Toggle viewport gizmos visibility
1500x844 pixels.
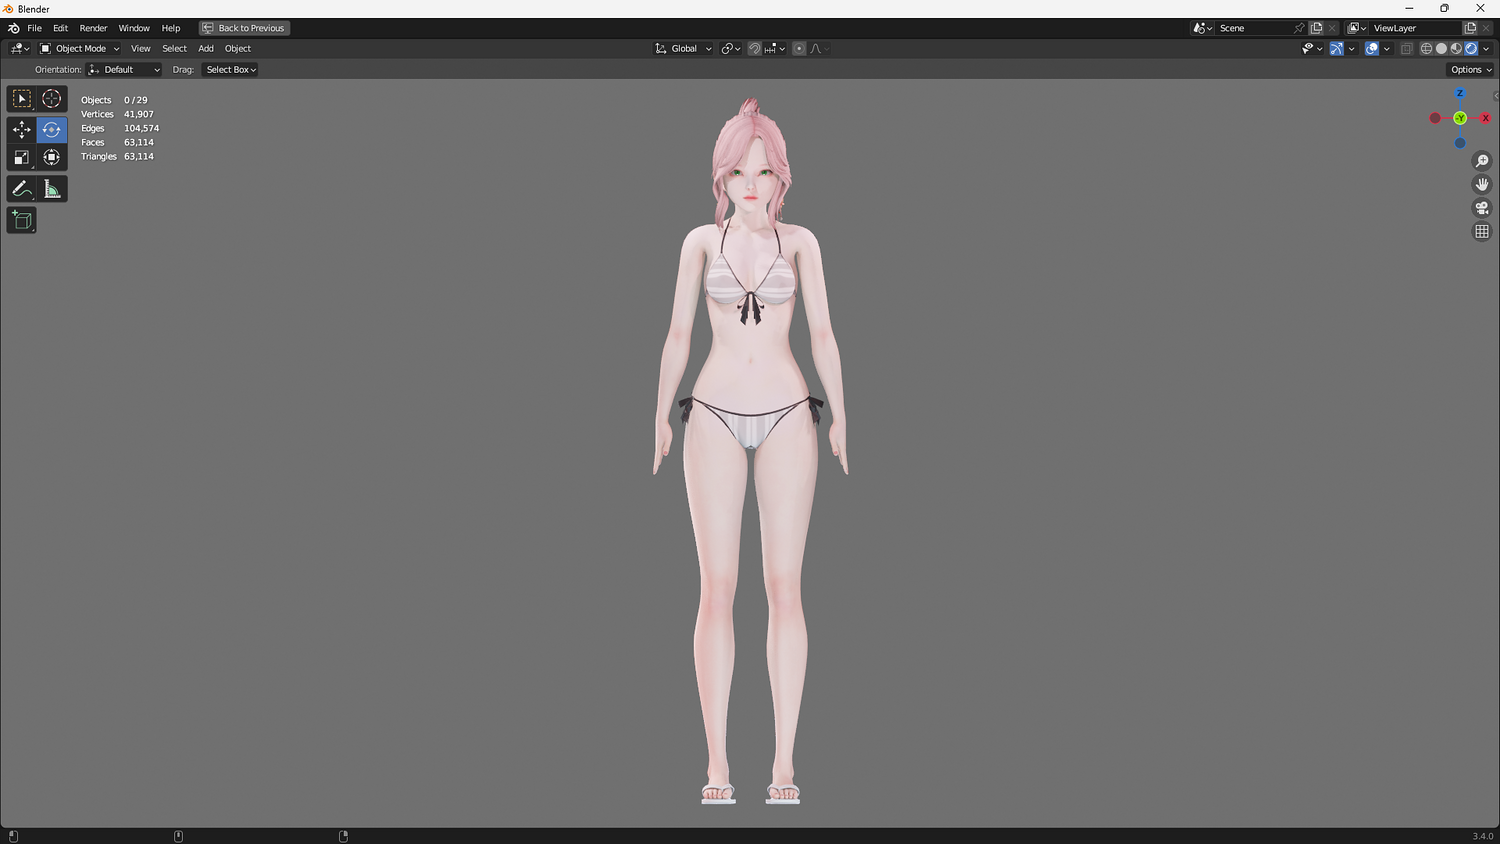pyautogui.click(x=1336, y=48)
